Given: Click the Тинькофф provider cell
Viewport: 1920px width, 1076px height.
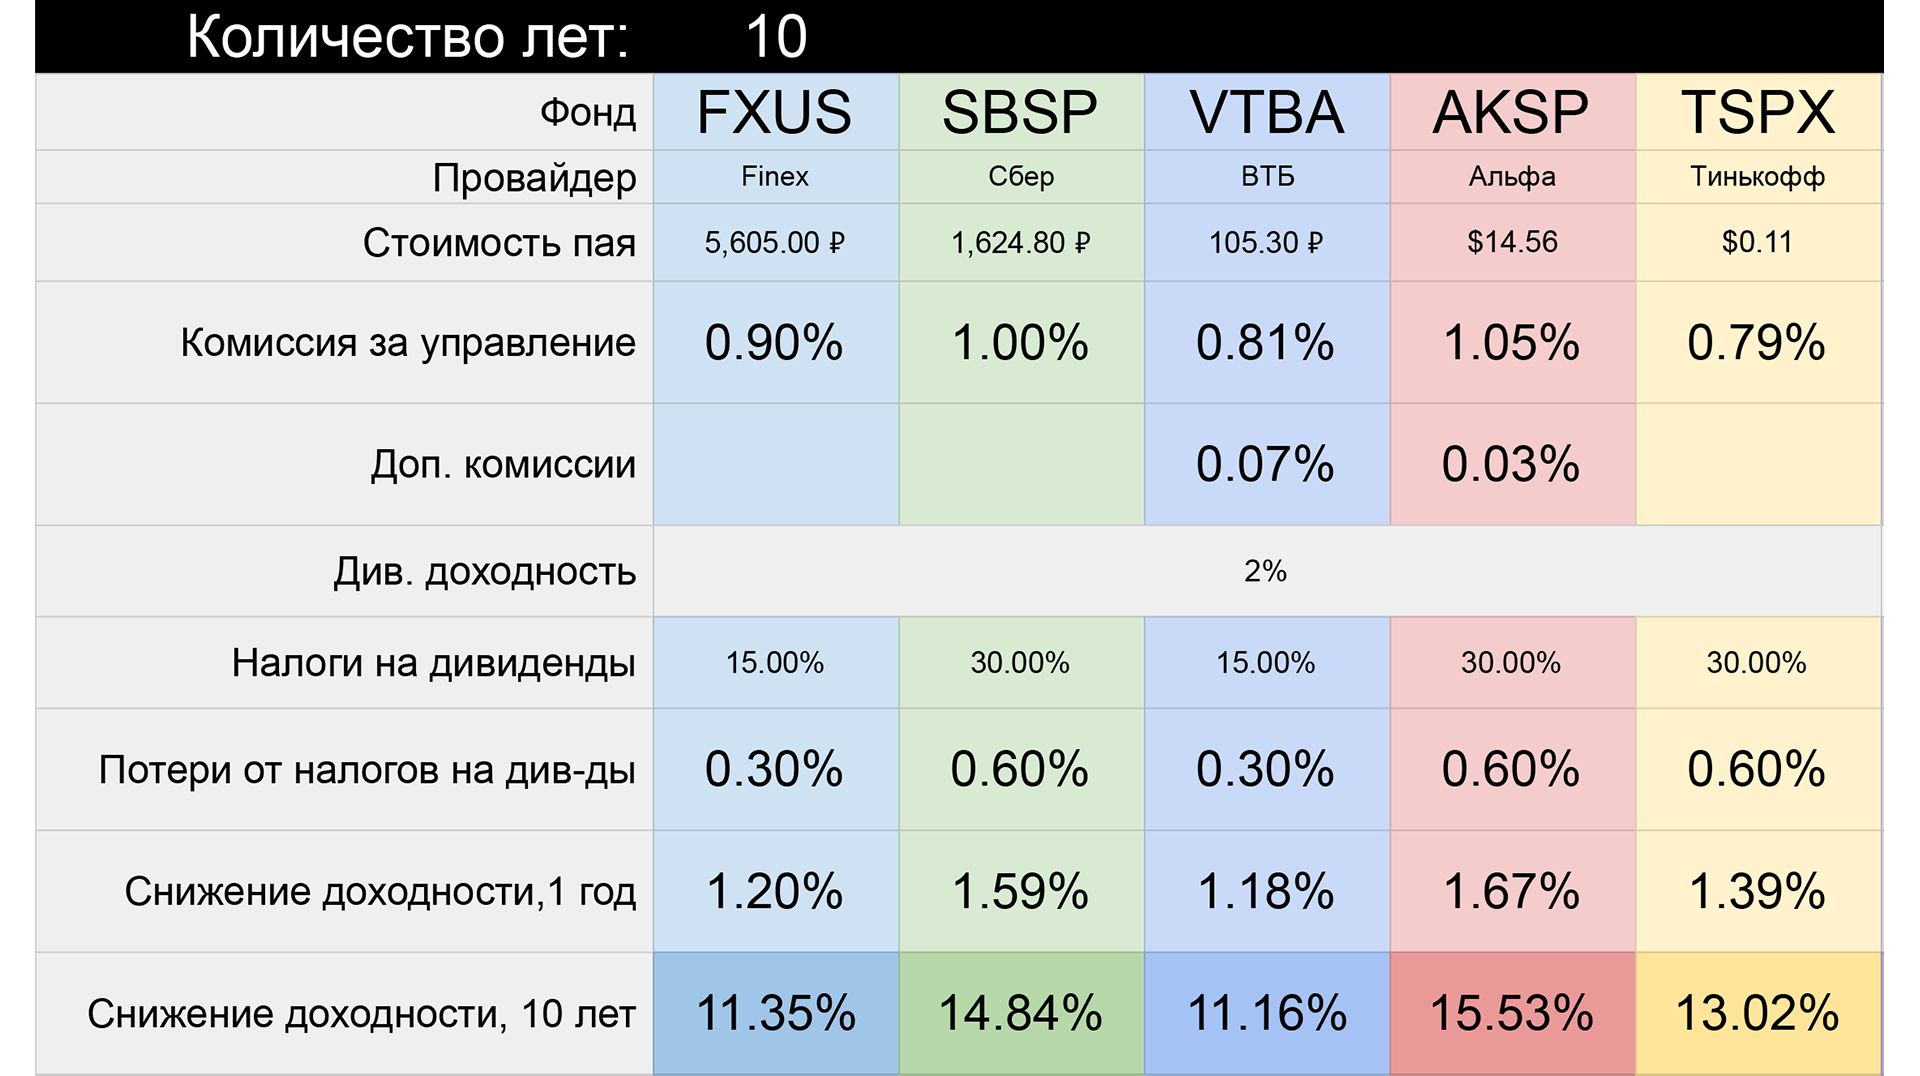Looking at the screenshot, I should tap(1757, 177).
